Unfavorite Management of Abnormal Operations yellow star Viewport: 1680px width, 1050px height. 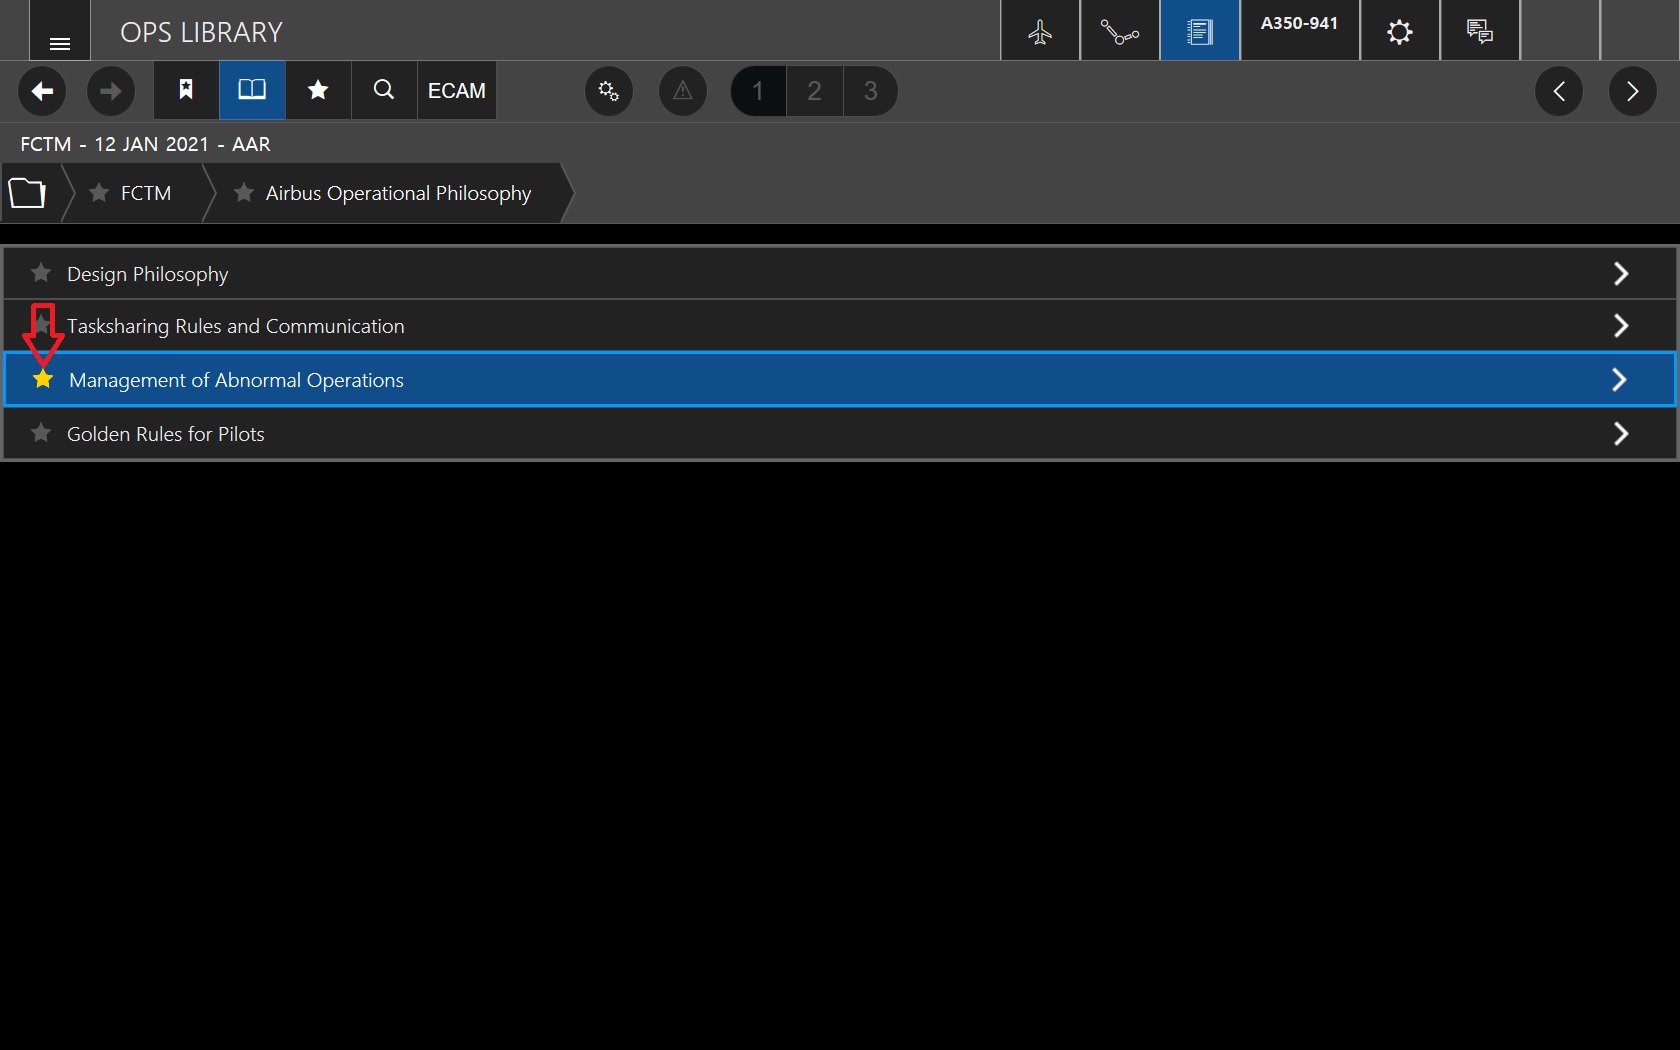coord(43,379)
